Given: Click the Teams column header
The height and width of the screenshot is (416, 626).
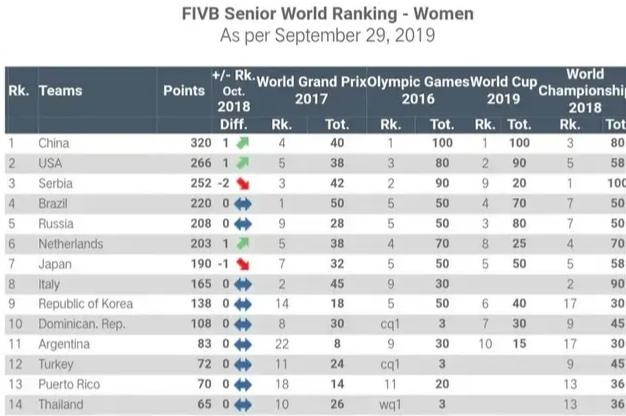Looking at the screenshot, I should pos(60,91).
